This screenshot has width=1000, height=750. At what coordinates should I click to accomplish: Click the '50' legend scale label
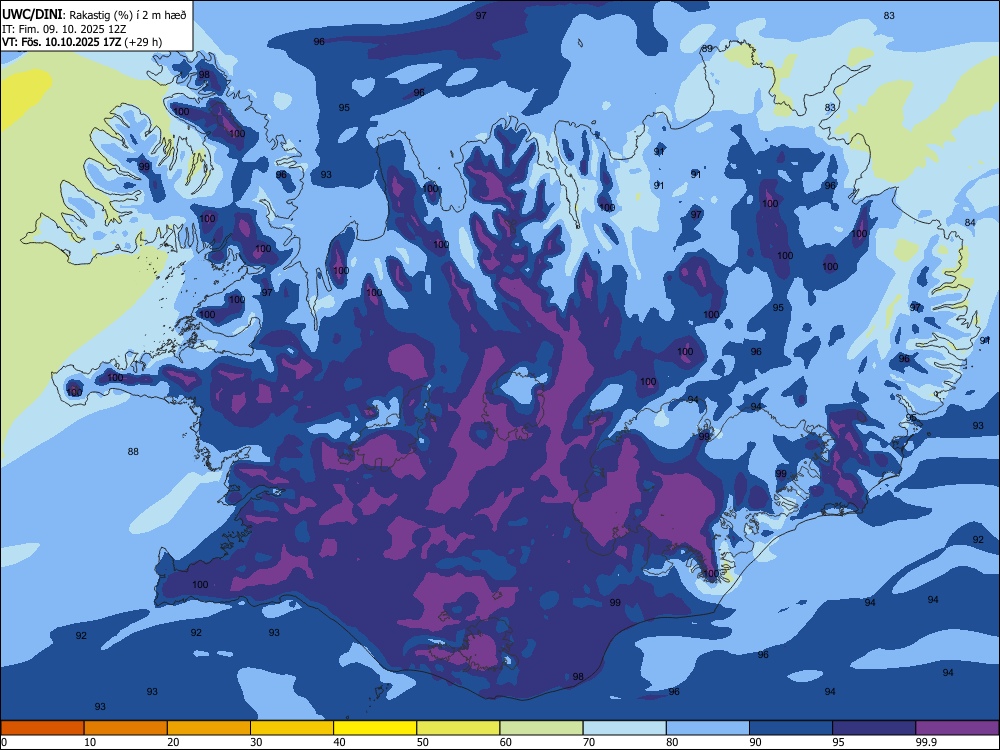[423, 742]
